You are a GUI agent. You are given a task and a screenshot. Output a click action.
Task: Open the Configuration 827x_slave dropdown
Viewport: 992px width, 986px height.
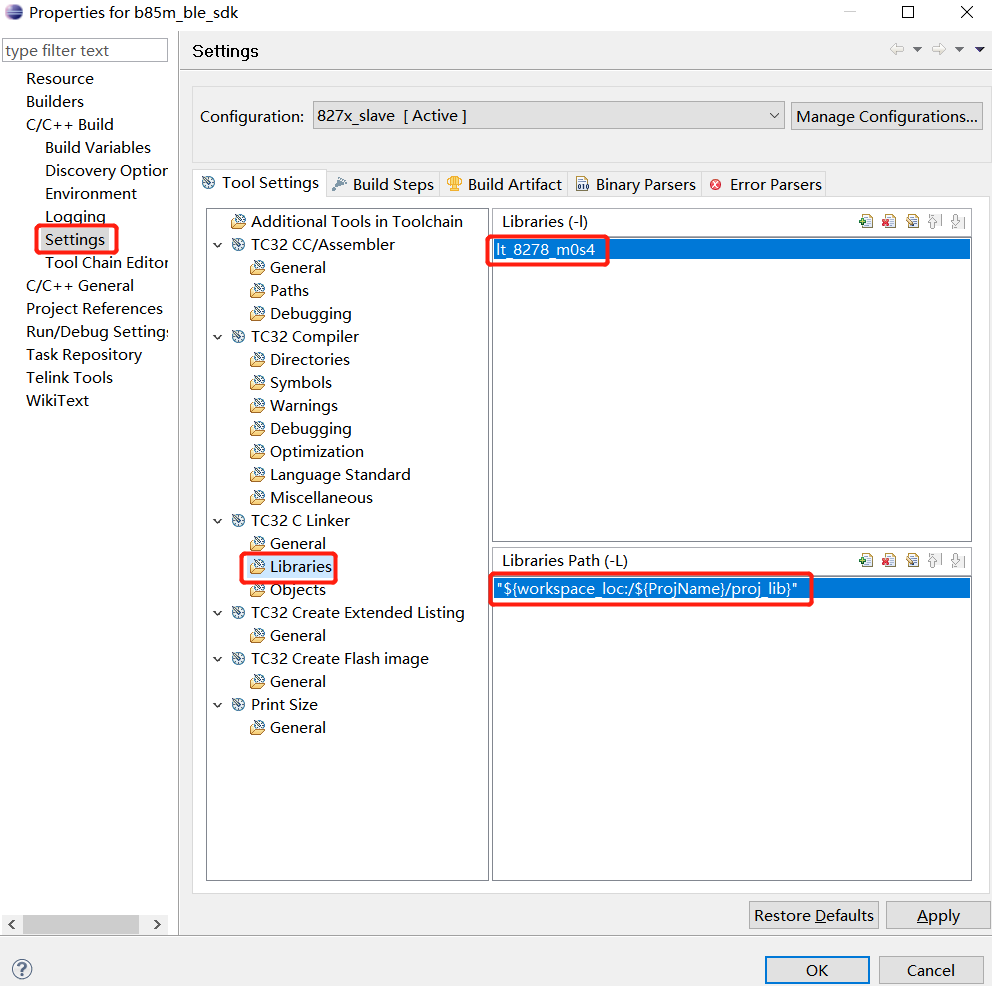coord(774,115)
